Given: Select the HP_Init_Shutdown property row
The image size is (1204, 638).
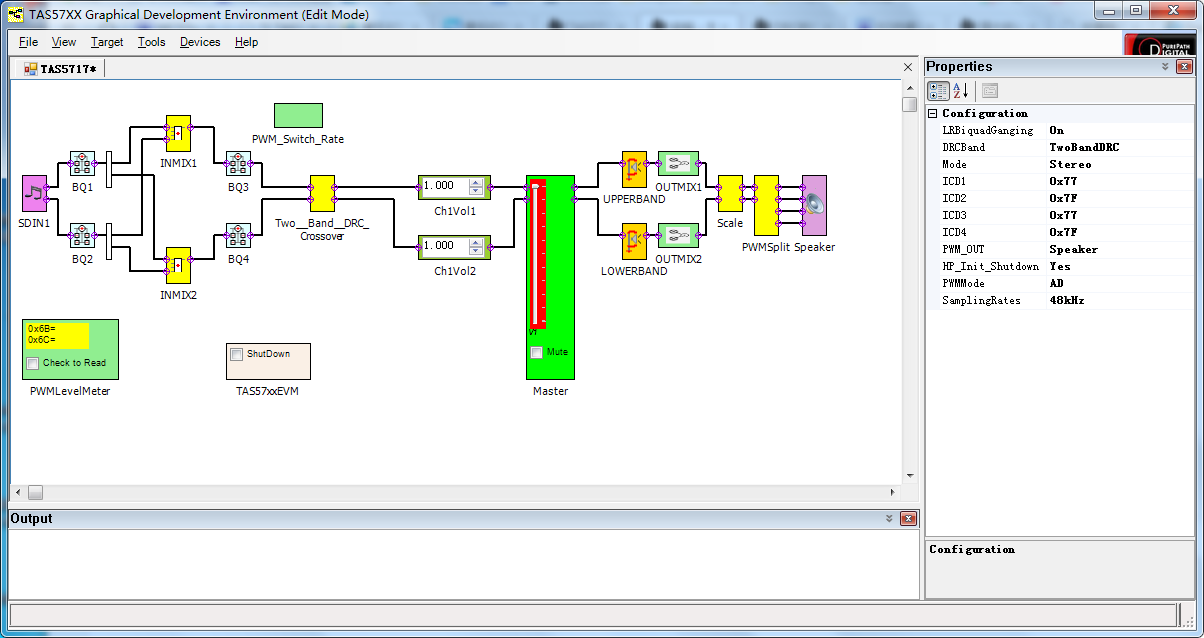Looking at the screenshot, I should click(1060, 266).
